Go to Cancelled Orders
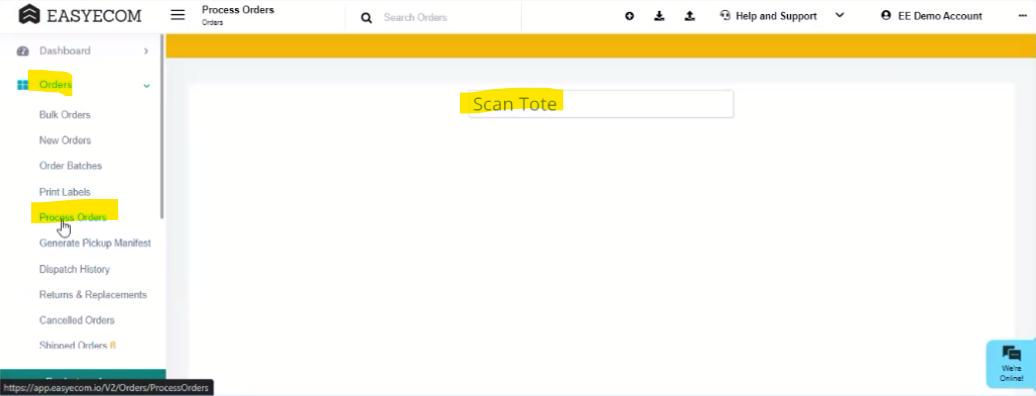Screen dimensions: 1036x396 [x=77, y=320]
